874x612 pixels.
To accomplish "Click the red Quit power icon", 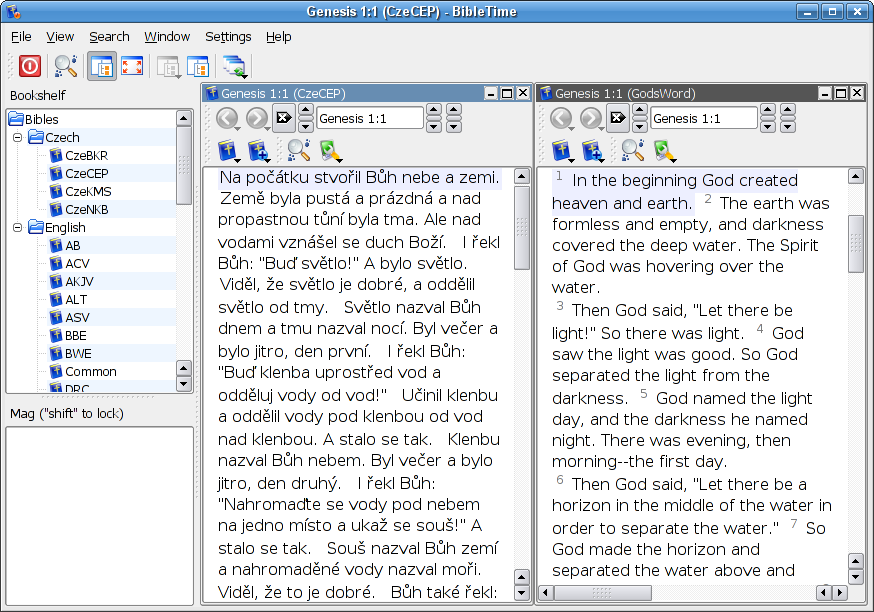I will [30, 66].
